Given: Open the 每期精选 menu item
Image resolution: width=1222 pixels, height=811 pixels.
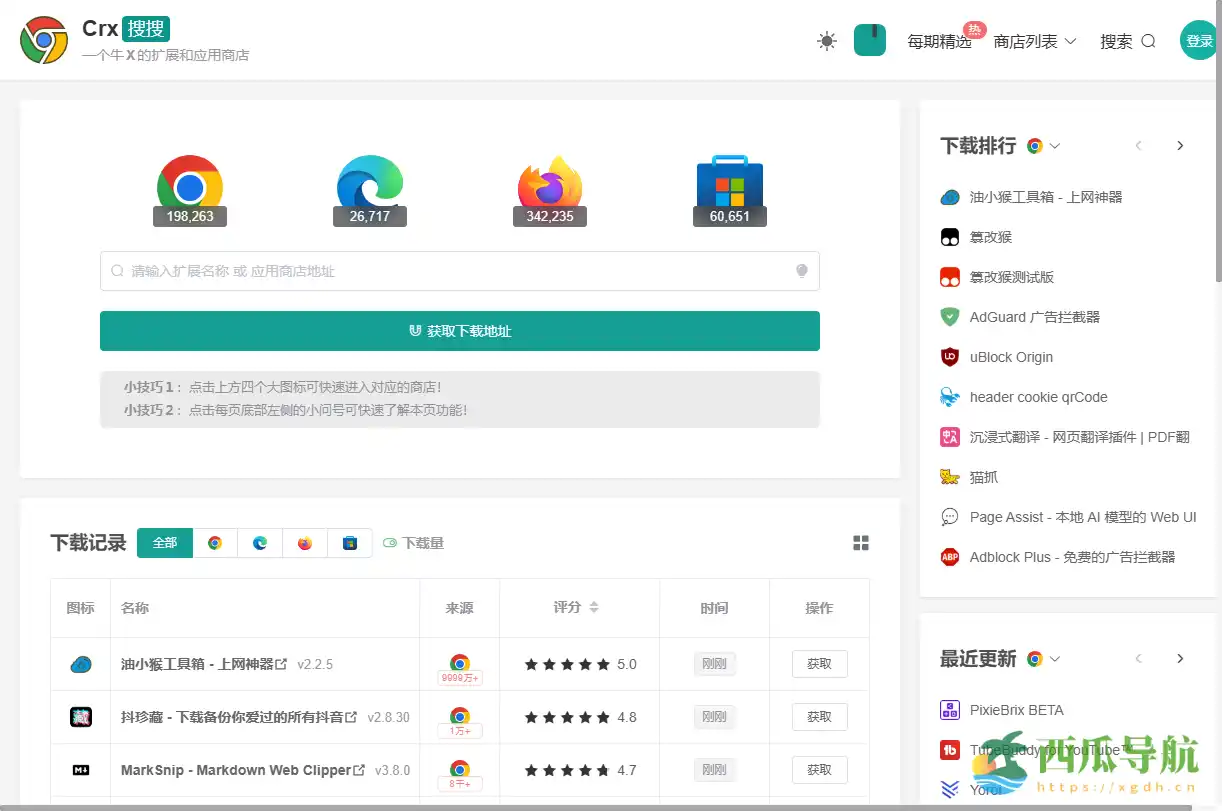Looking at the screenshot, I should point(939,42).
